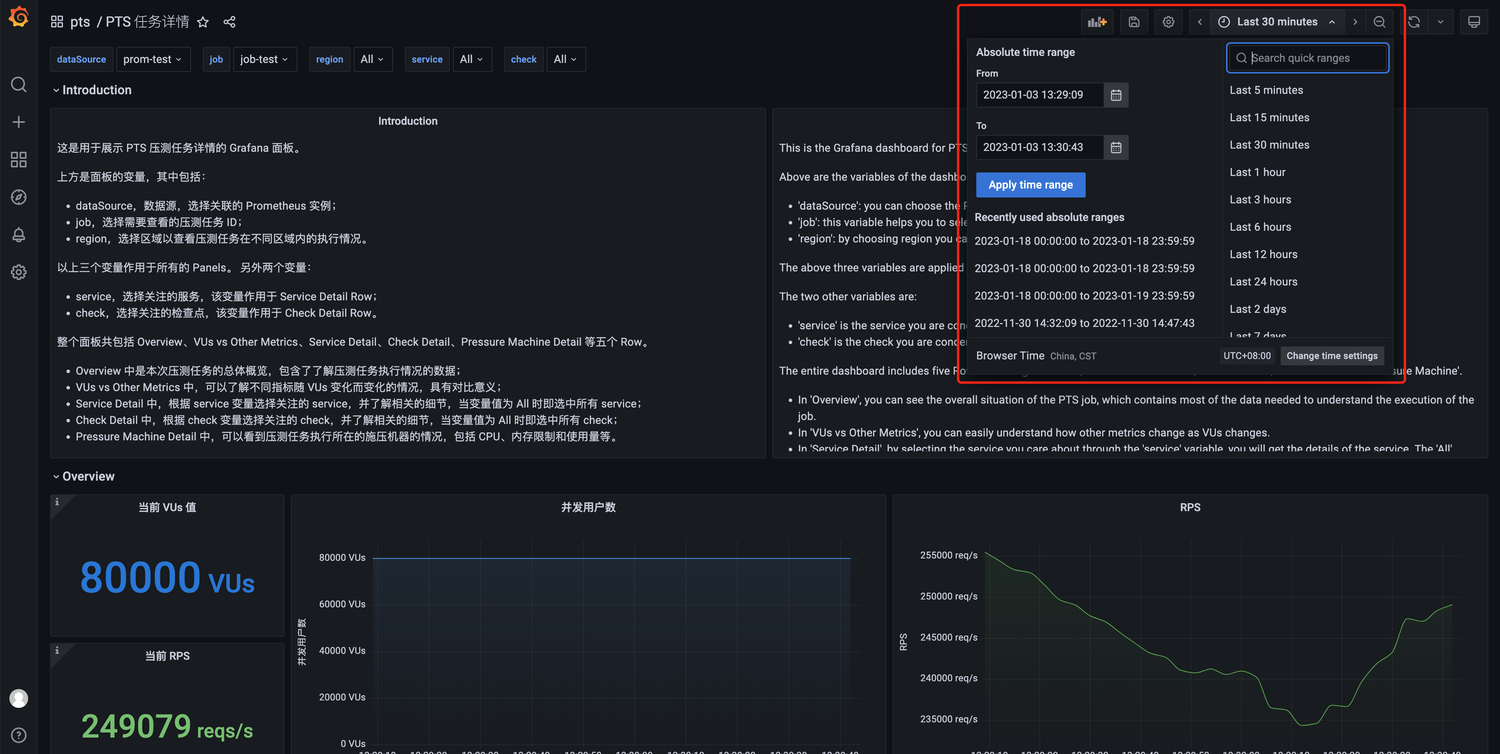Screen dimensions: 1500x754
Task: Click the share dashboard icon
Action: click(x=230, y=22)
